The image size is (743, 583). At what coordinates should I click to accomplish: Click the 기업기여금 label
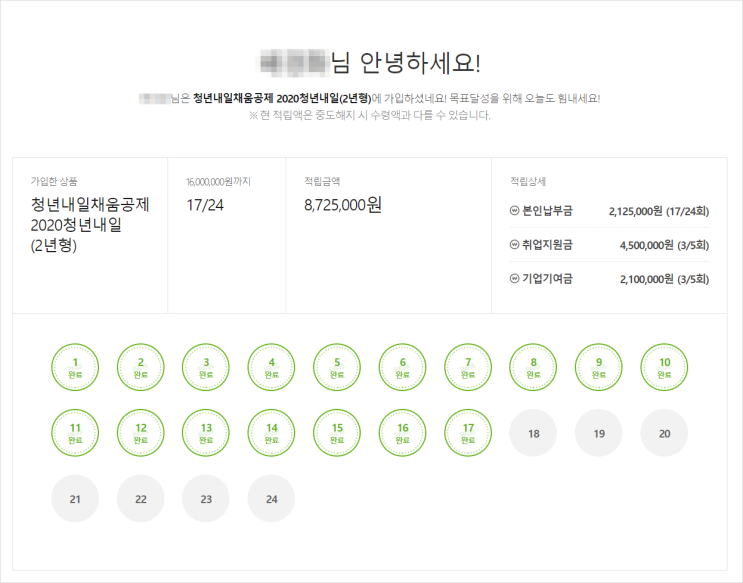tap(547, 278)
